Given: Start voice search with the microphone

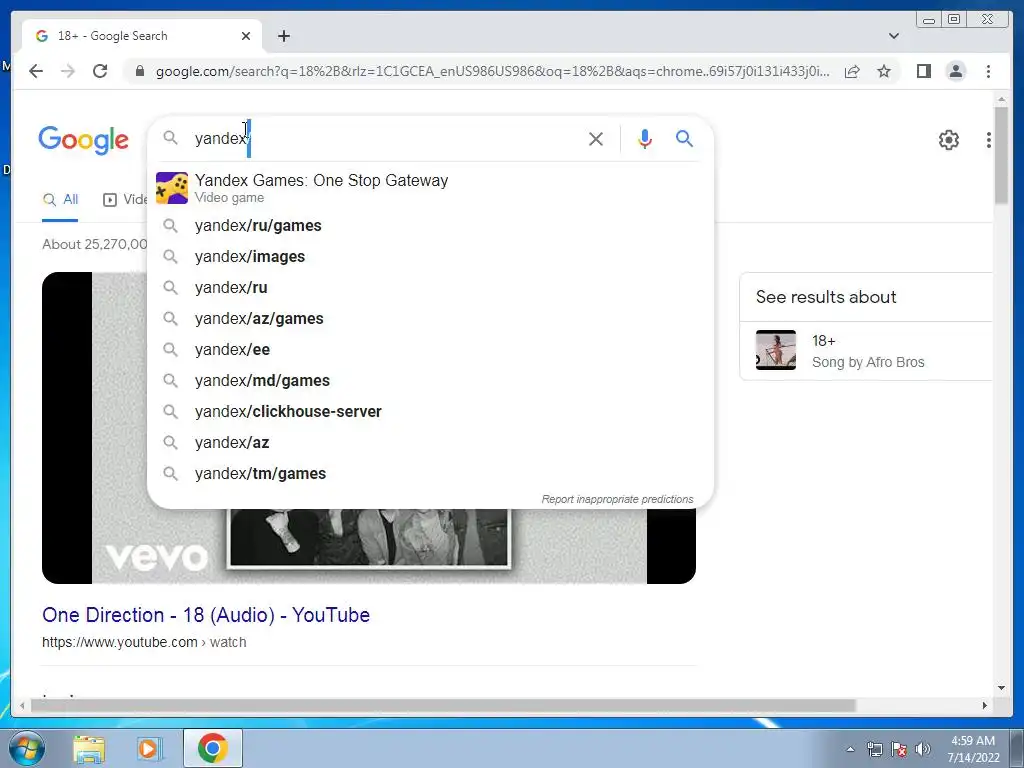Looking at the screenshot, I should point(645,138).
